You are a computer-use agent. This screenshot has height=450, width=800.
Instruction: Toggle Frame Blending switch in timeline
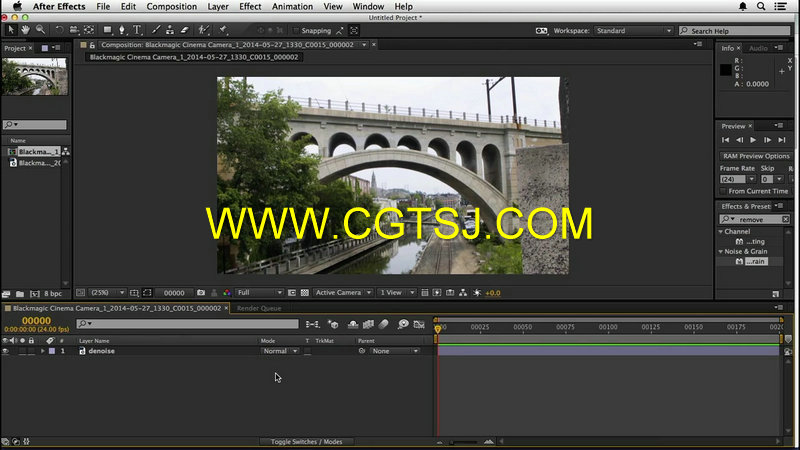click(x=368, y=324)
